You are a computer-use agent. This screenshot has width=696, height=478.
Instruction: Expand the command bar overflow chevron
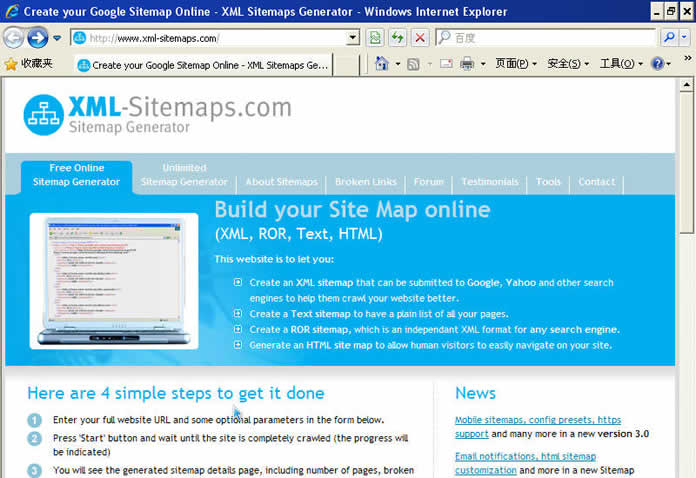coord(688,58)
